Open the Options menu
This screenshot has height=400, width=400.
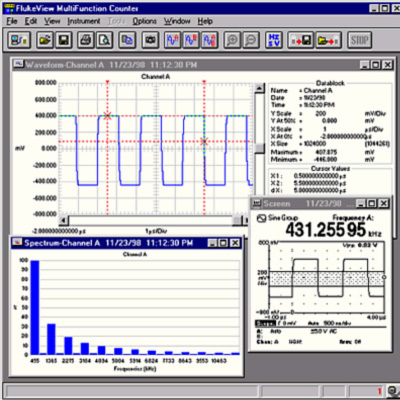[x=145, y=21]
